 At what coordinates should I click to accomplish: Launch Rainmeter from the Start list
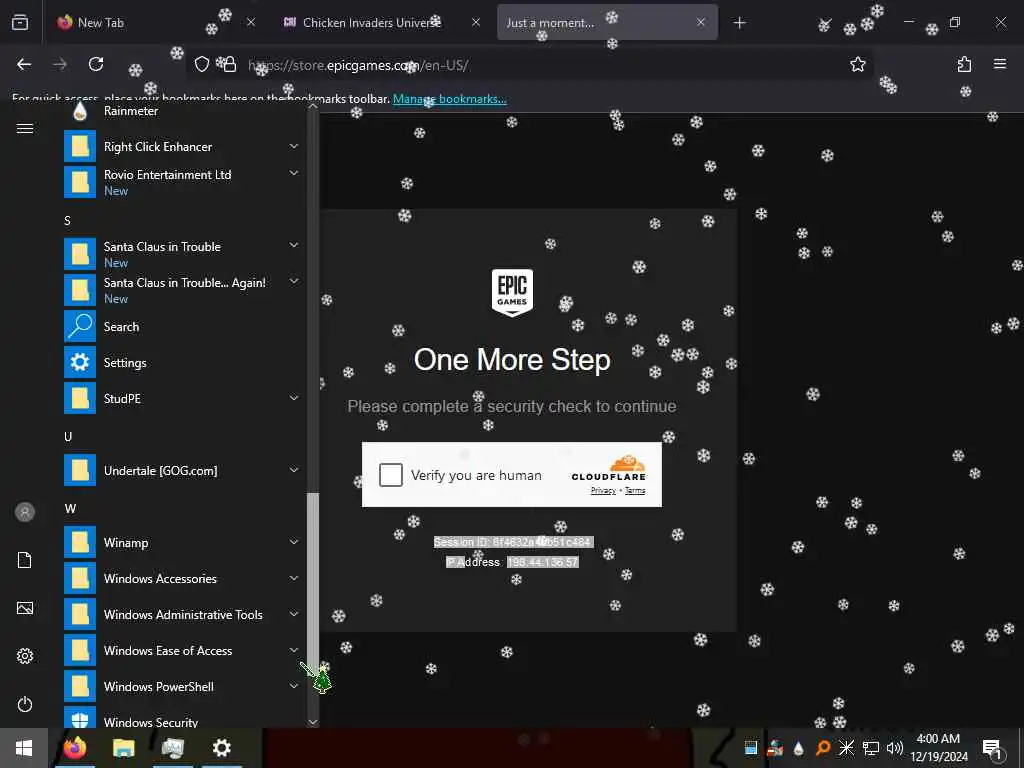181,111
